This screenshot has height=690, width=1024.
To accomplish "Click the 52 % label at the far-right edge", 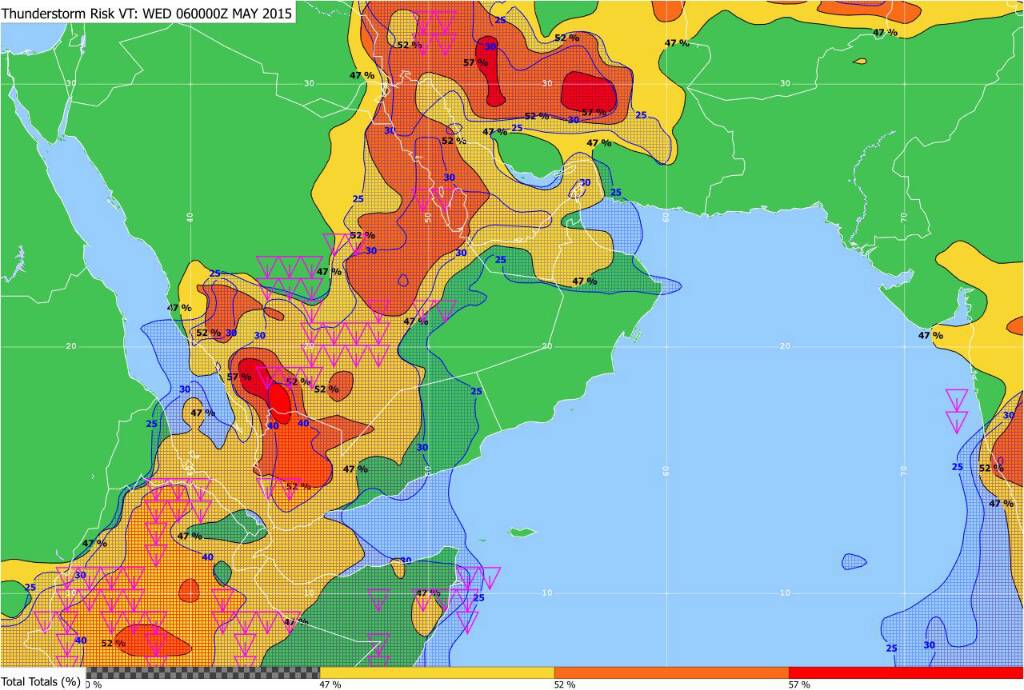I will coord(990,468).
